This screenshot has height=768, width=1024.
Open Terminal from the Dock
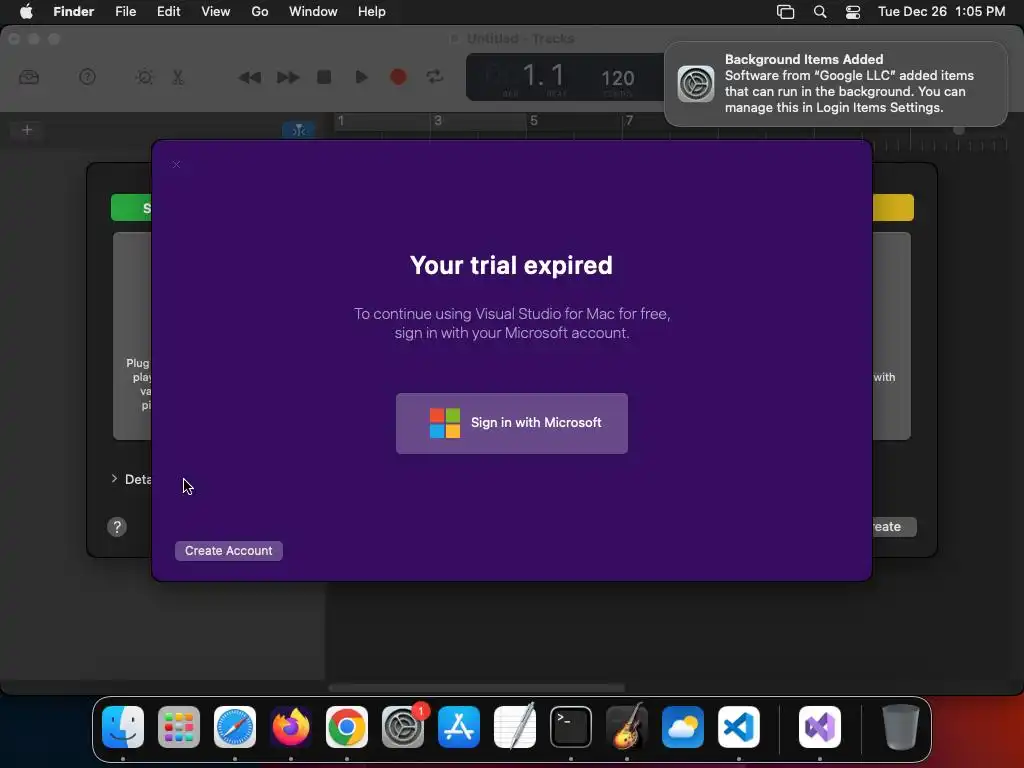571,727
